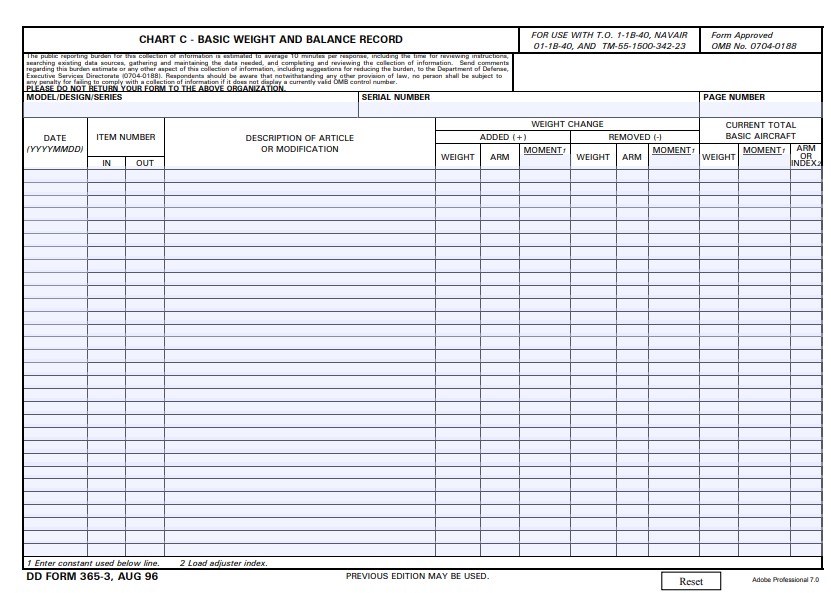Click the SERIAL NUMBER input field

coord(529,109)
